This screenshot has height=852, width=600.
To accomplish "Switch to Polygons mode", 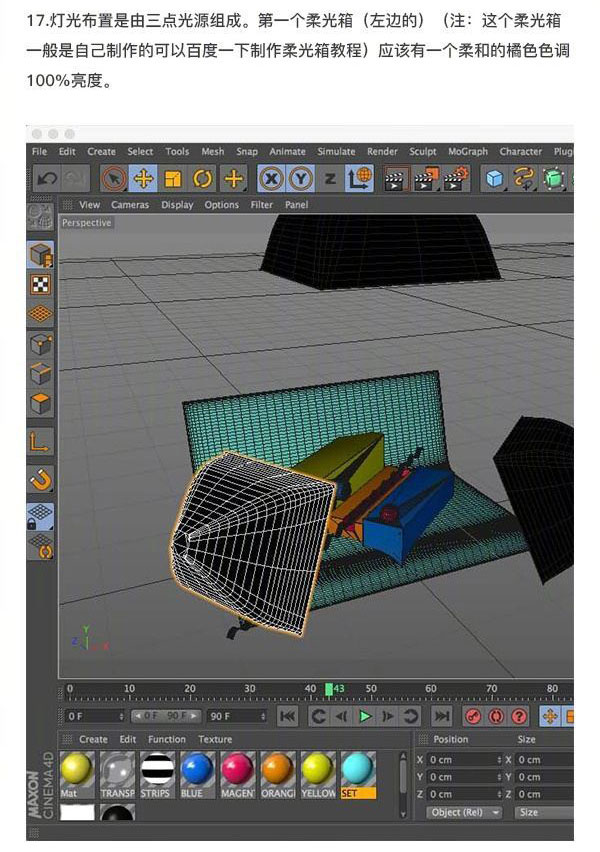I will (41, 404).
